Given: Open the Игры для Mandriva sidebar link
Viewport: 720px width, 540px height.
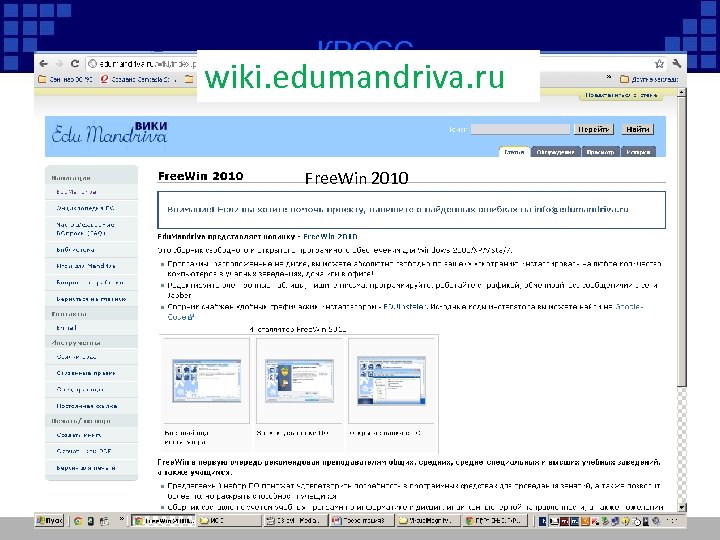Looking at the screenshot, I should (x=85, y=266).
